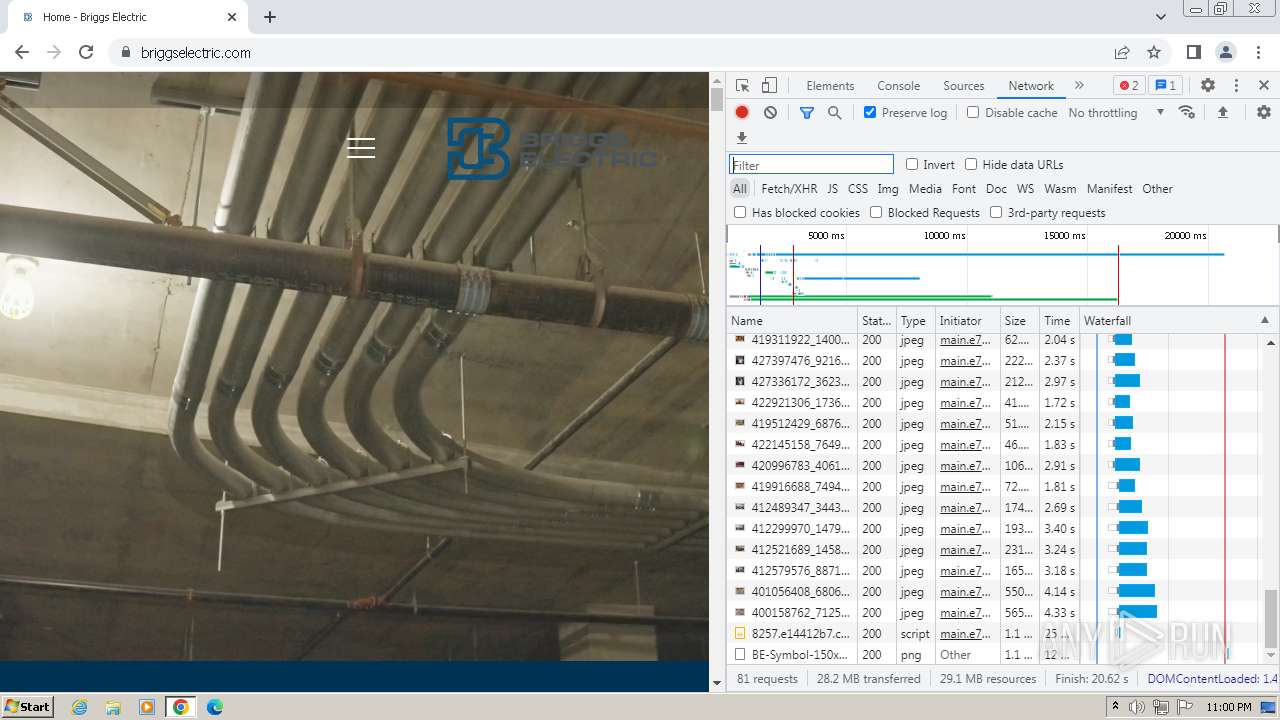Sort requests by the Size column
Image resolution: width=1280 pixels, height=720 pixels.
click(x=1019, y=321)
